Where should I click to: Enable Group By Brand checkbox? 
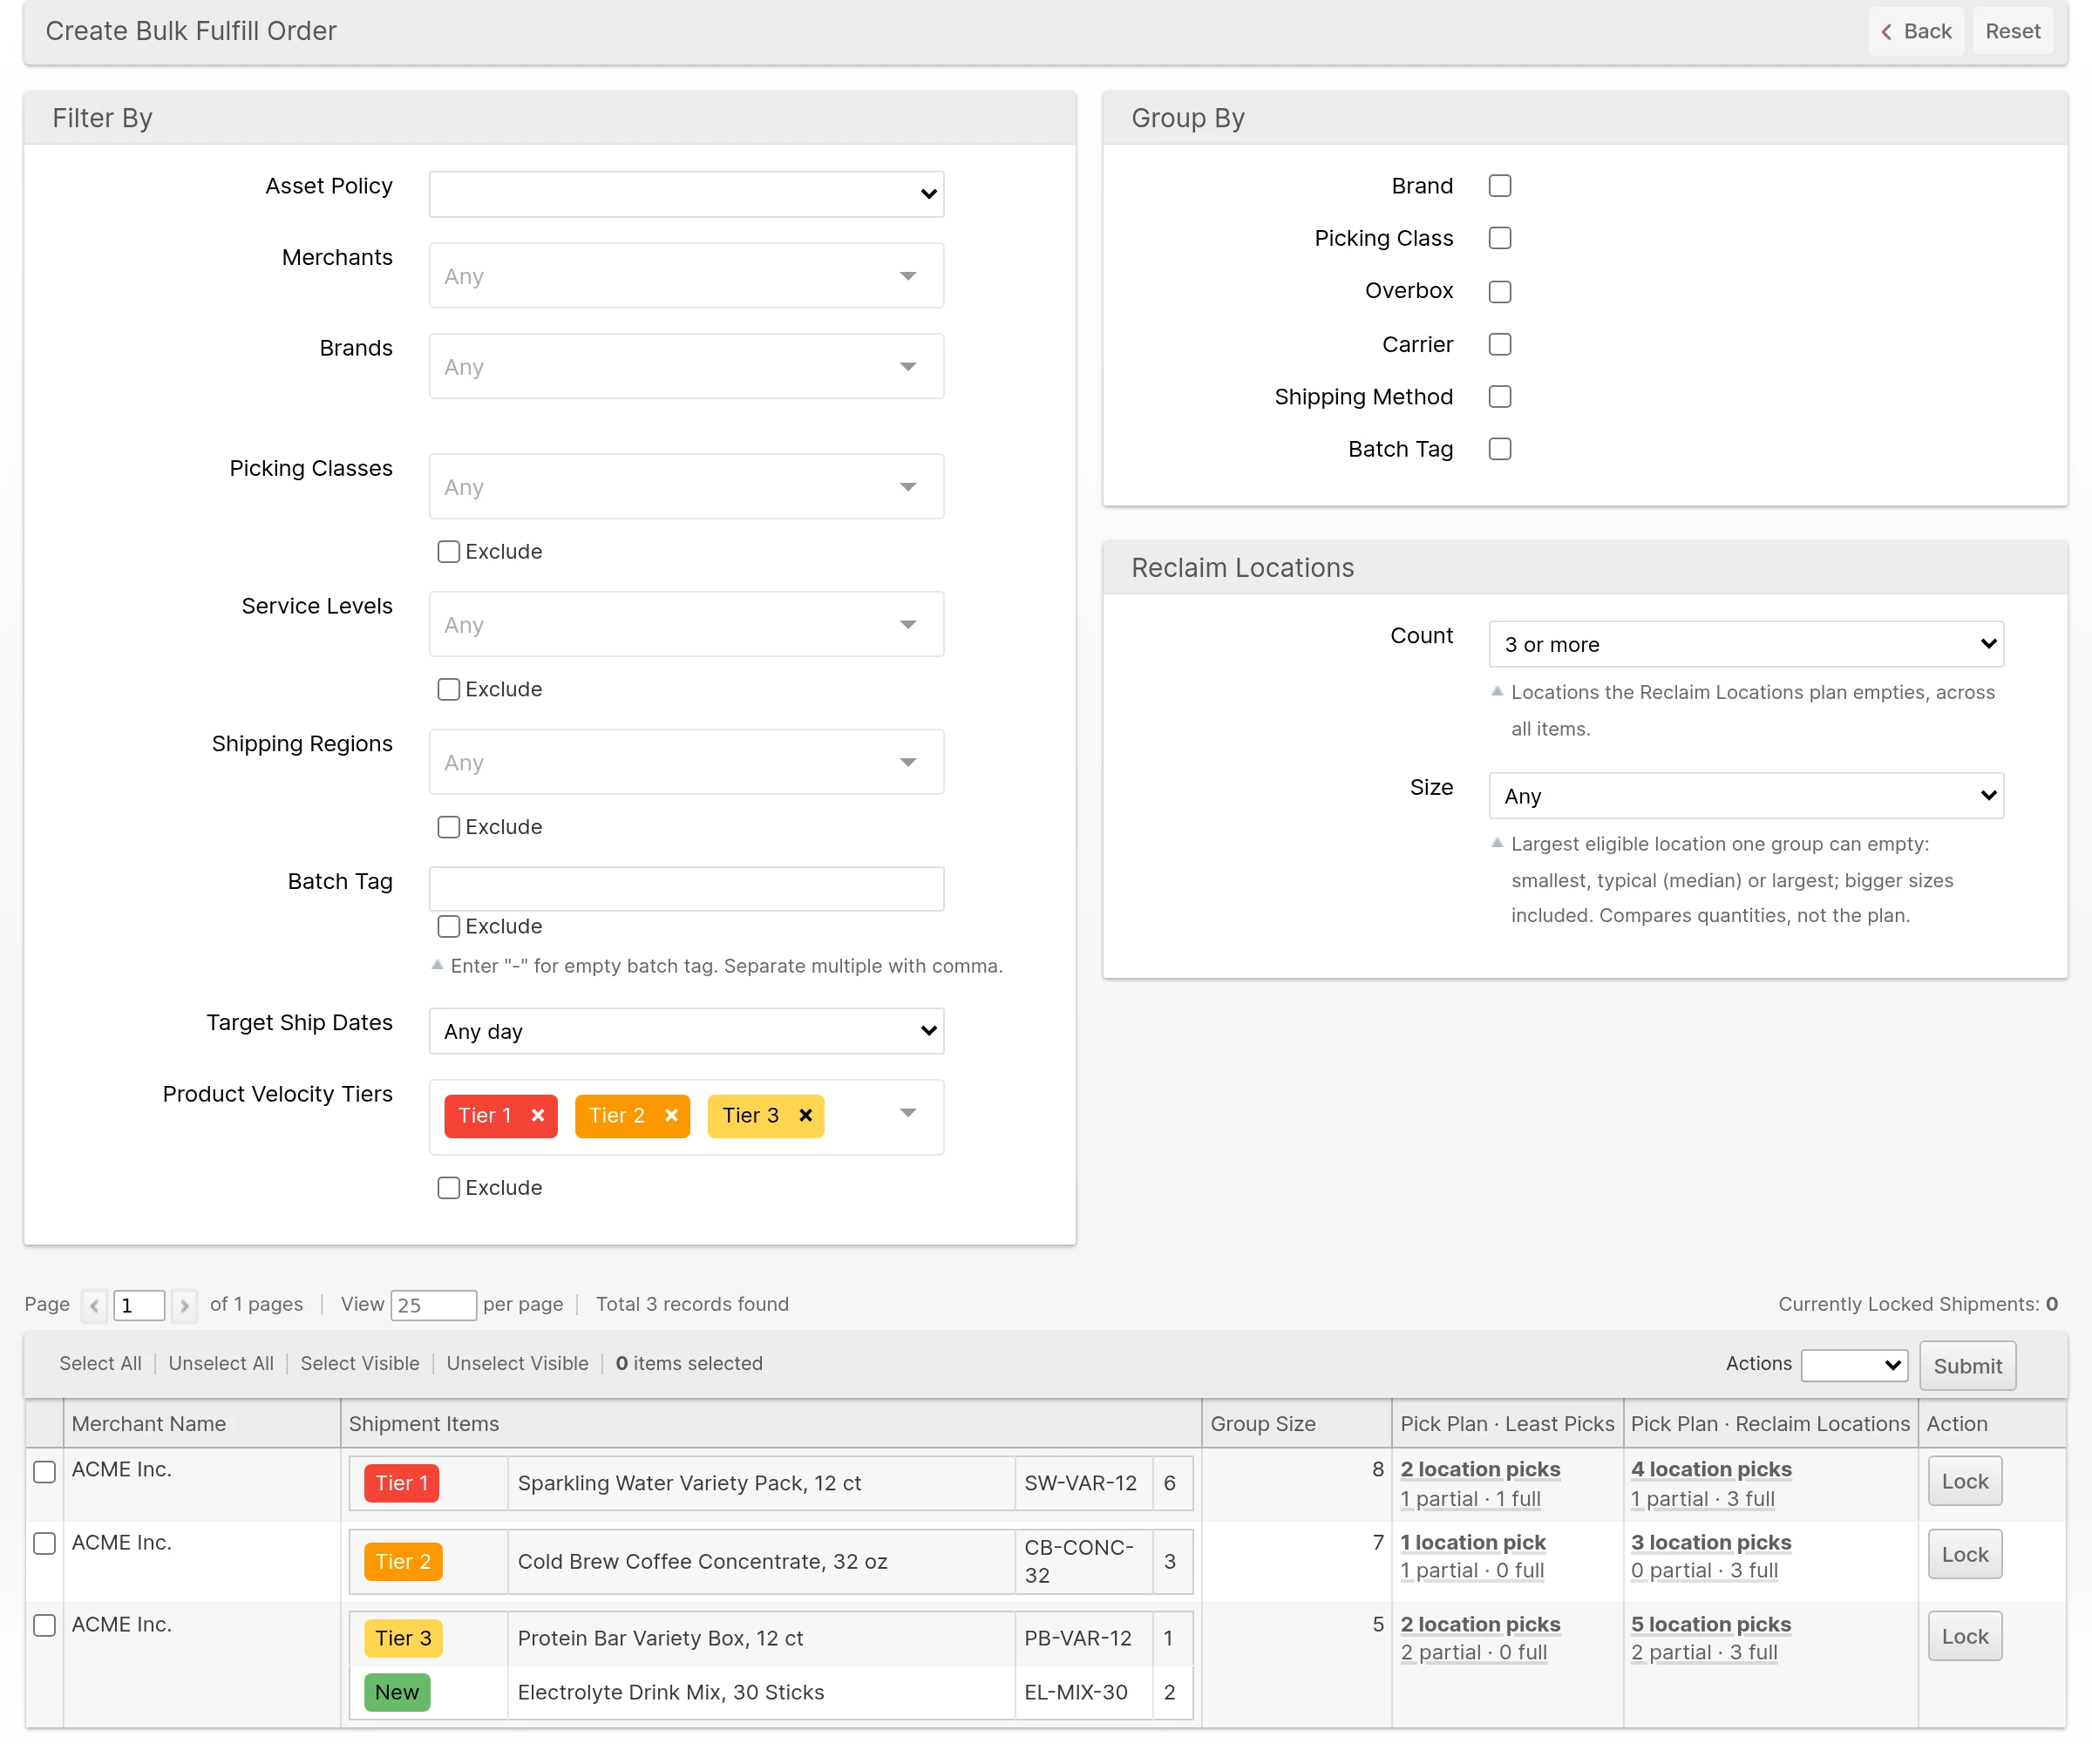(1499, 186)
